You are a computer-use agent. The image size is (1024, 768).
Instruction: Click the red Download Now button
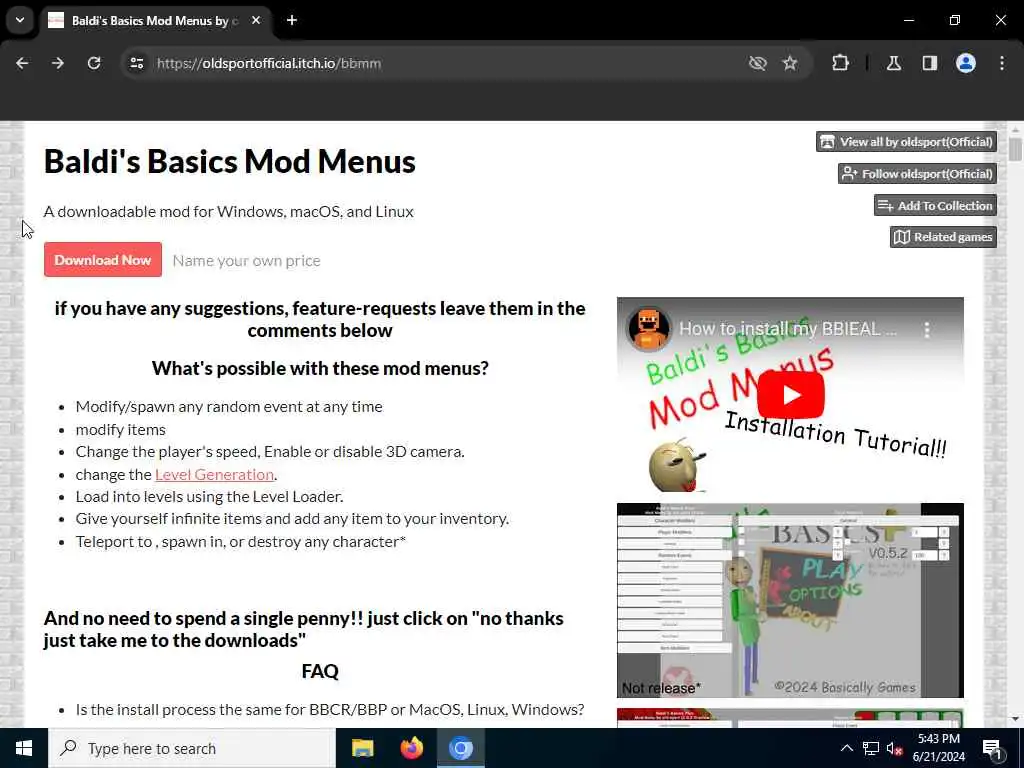click(103, 260)
